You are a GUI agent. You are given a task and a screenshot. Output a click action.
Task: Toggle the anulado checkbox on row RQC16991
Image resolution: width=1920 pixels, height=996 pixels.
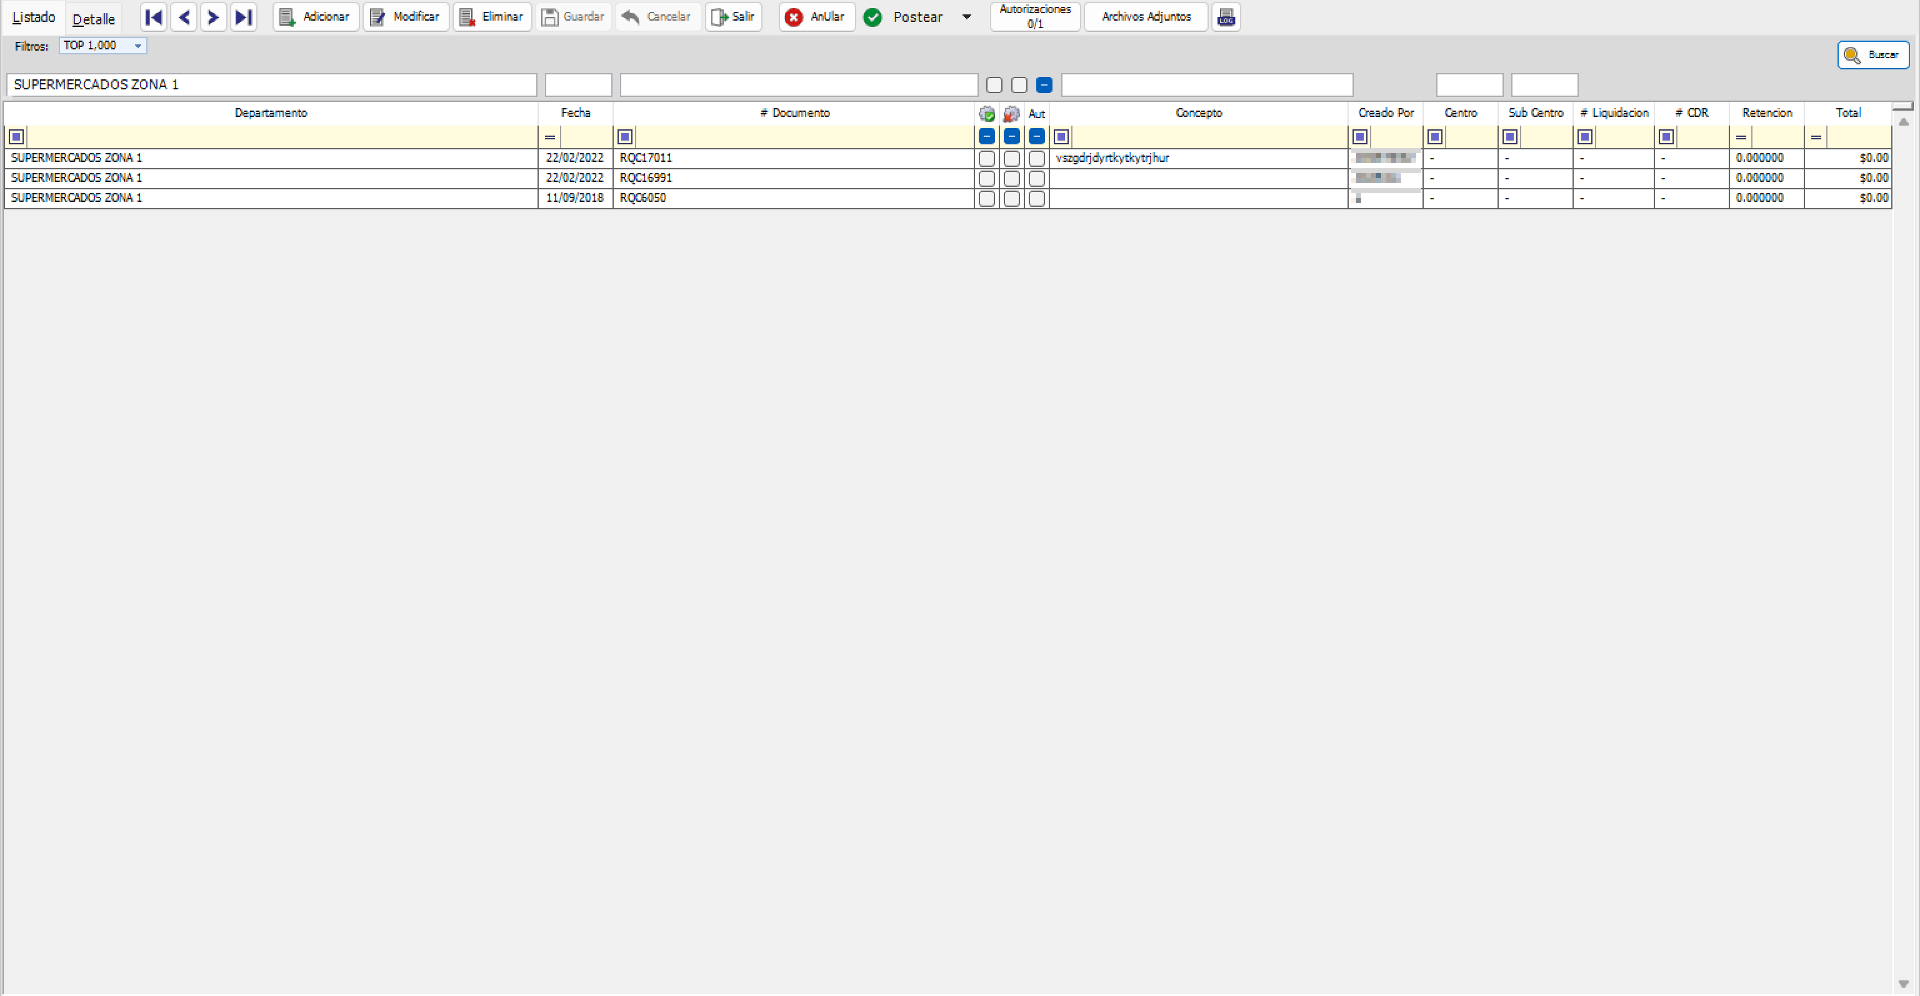coord(1012,178)
